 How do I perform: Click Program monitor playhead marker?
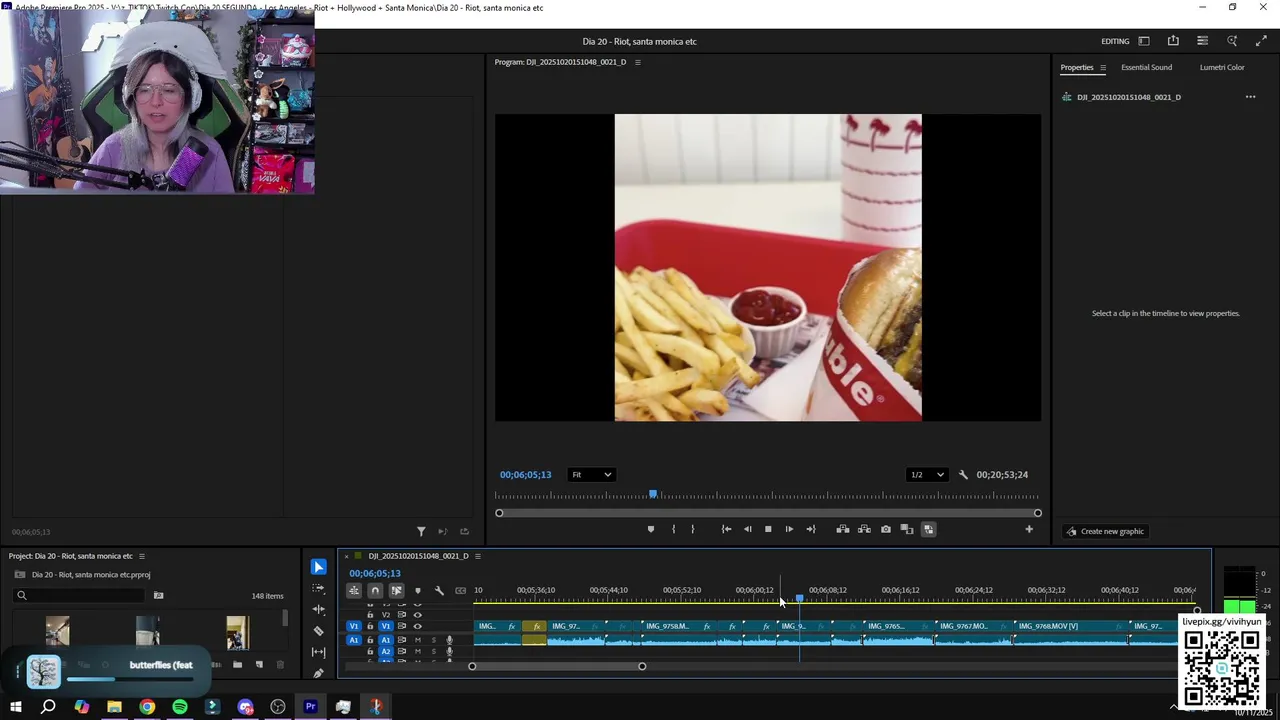(x=653, y=494)
